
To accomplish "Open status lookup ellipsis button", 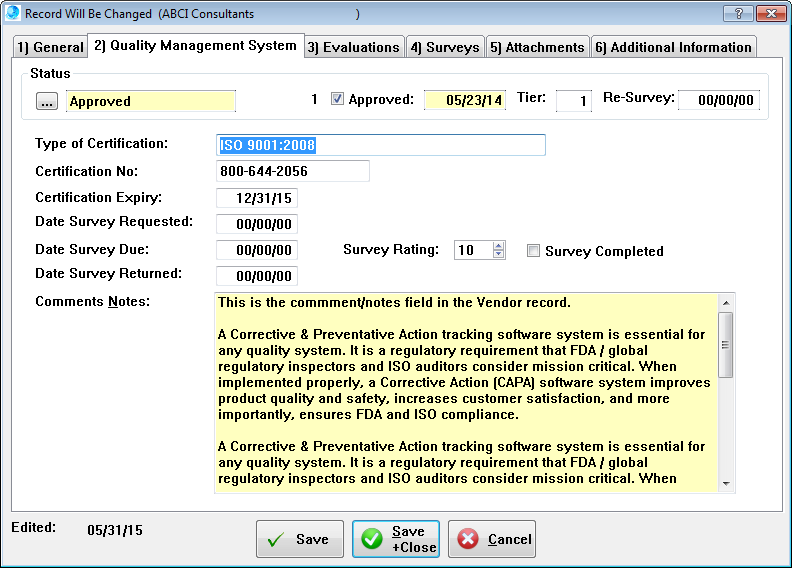I will pyautogui.click(x=47, y=101).
